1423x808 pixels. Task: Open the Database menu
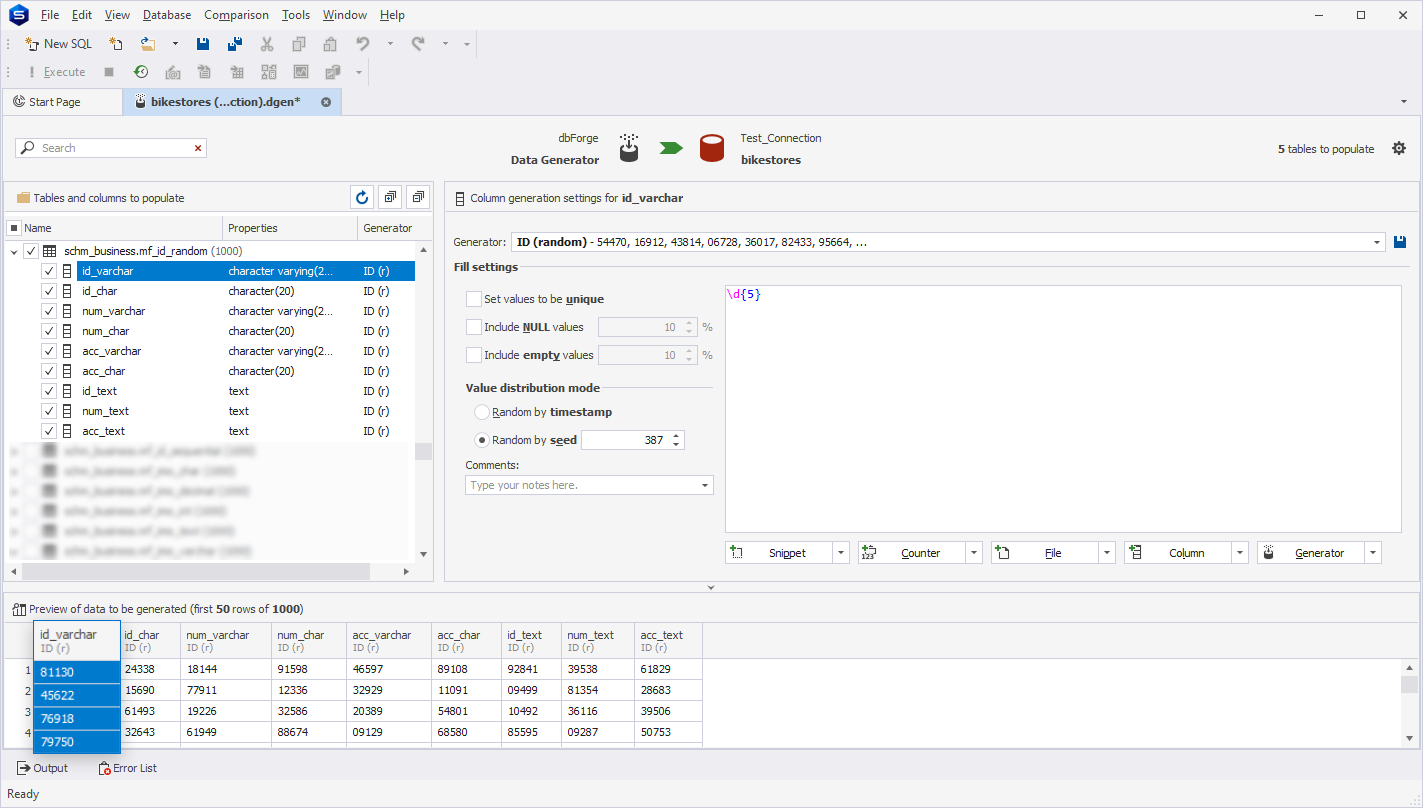[167, 15]
